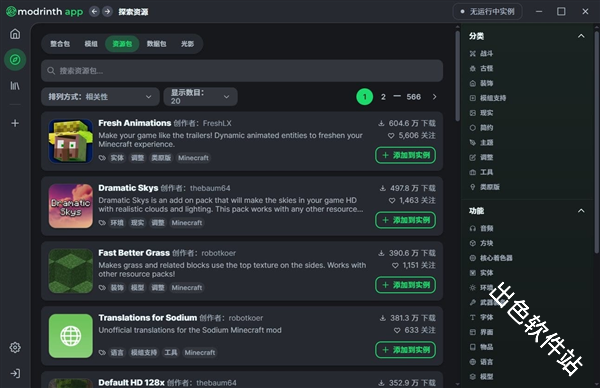Select the compass Browse icon in the sidebar
This screenshot has width=600, height=388.
(15, 60)
